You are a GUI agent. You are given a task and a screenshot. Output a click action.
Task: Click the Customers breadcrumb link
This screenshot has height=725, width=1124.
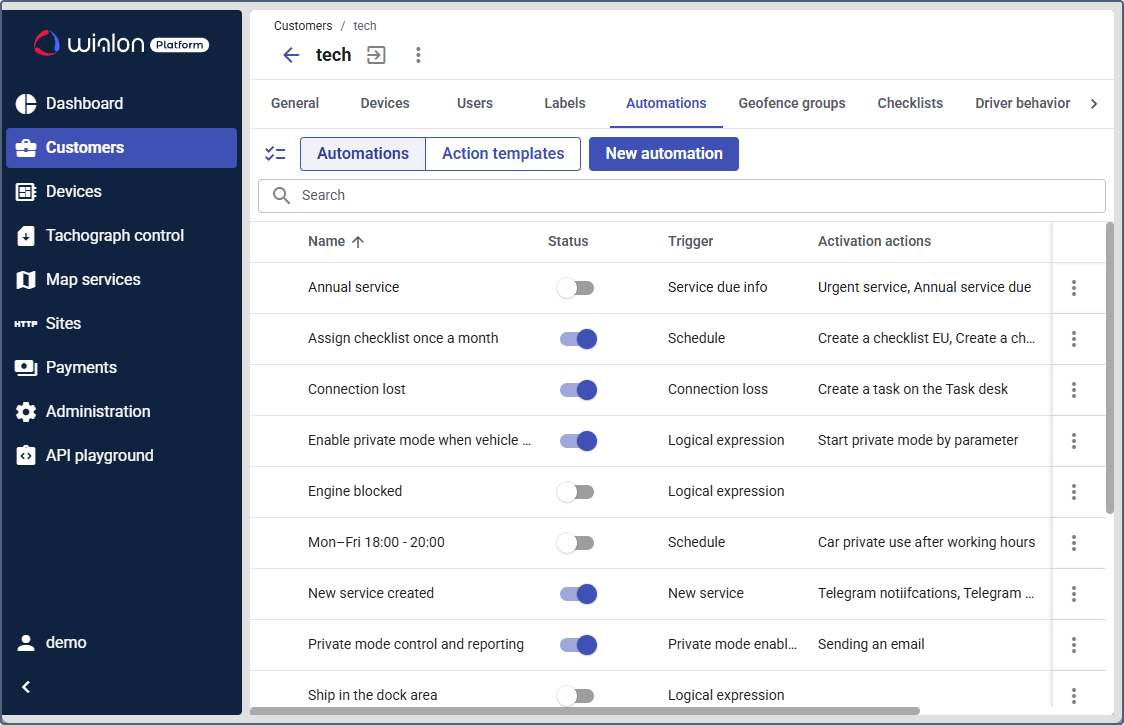[303, 26]
